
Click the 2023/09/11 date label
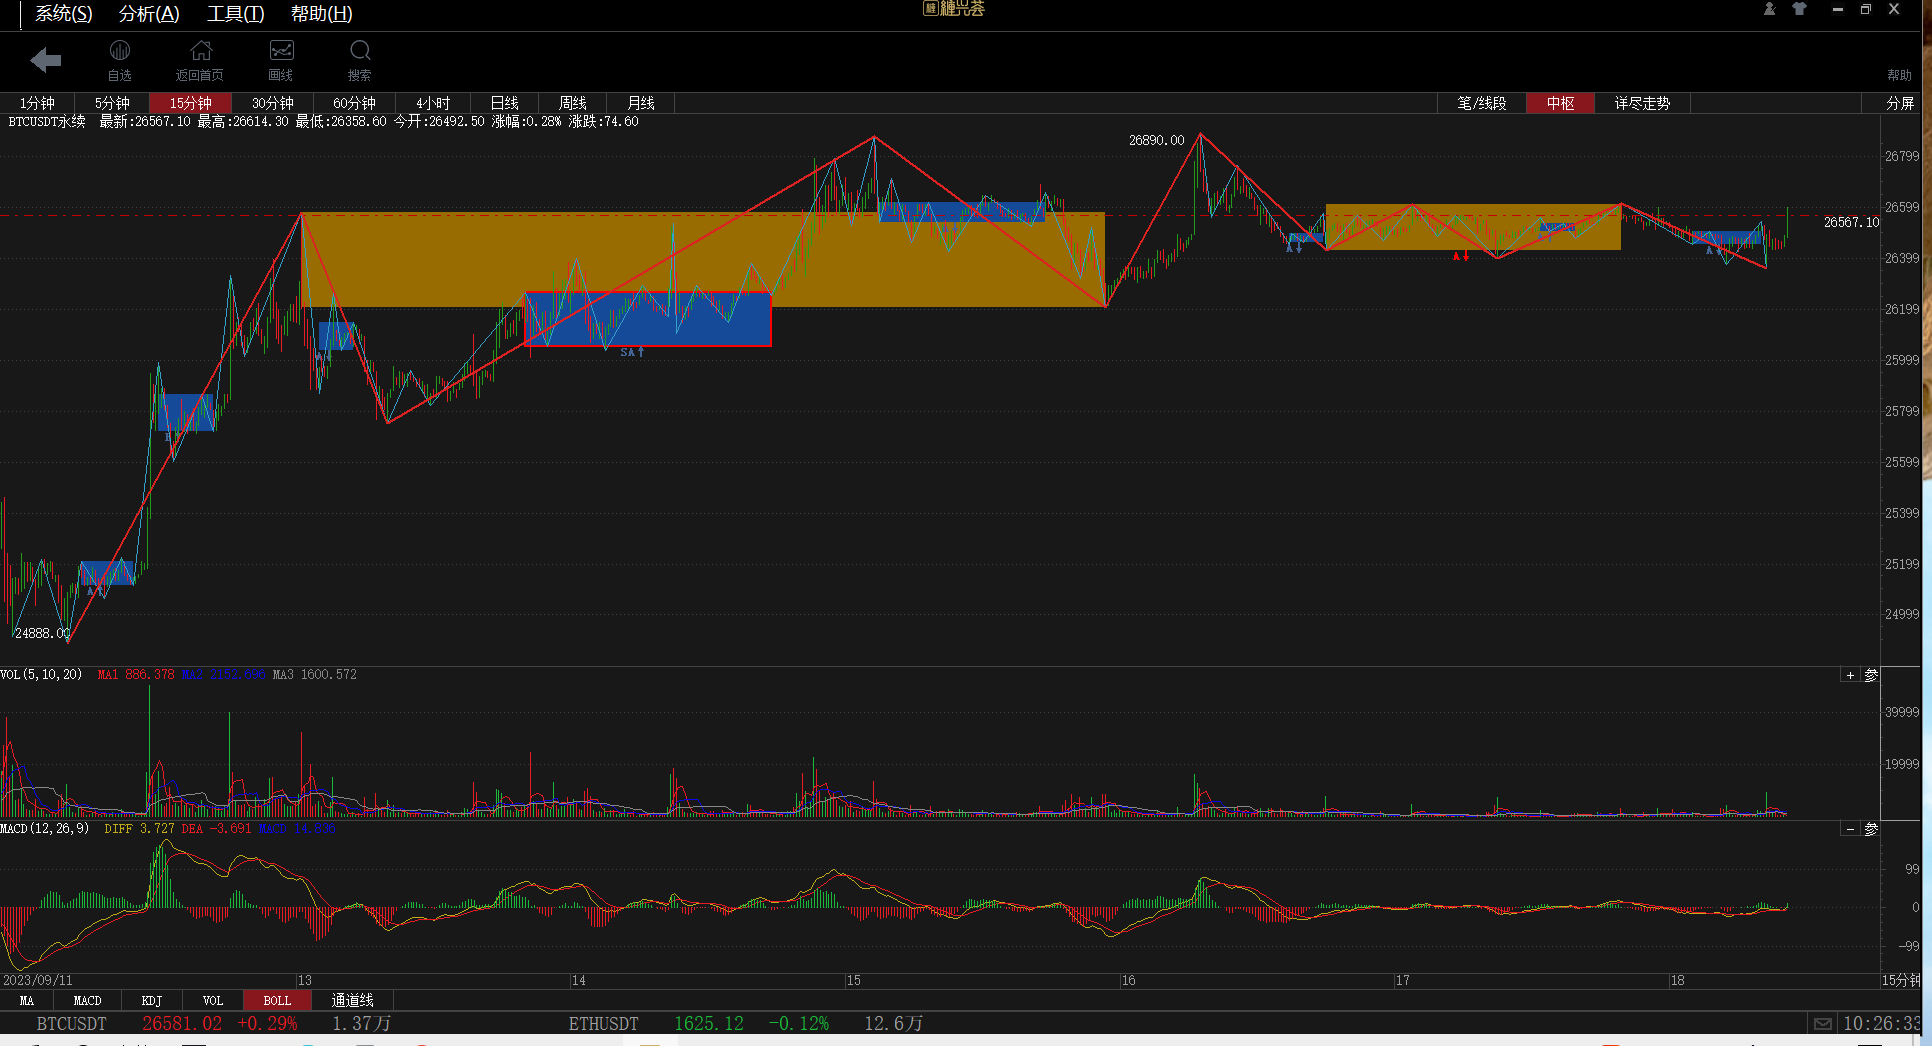[38, 980]
